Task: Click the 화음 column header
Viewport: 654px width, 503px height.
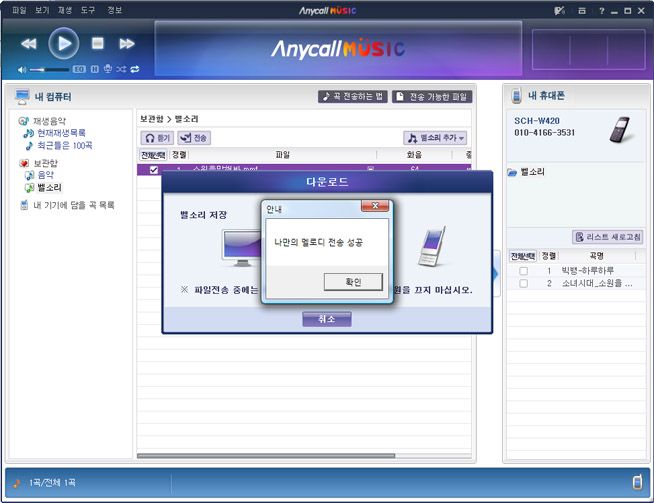Action: point(414,155)
